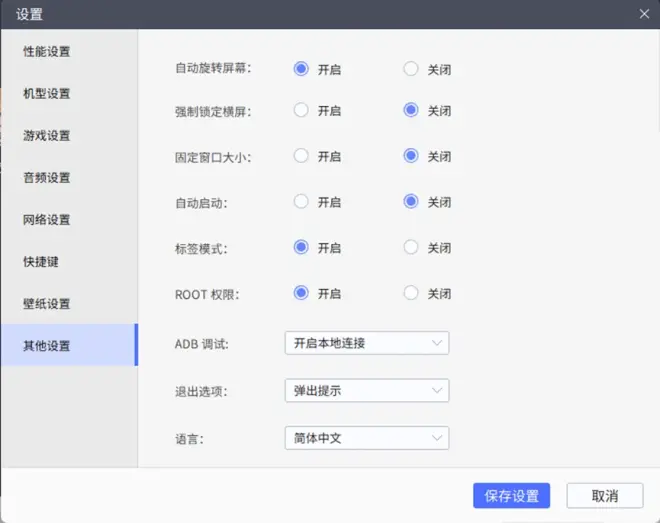The image size is (660, 523).
Task: Click the ROOT 权限 label text
Action: (x=207, y=295)
